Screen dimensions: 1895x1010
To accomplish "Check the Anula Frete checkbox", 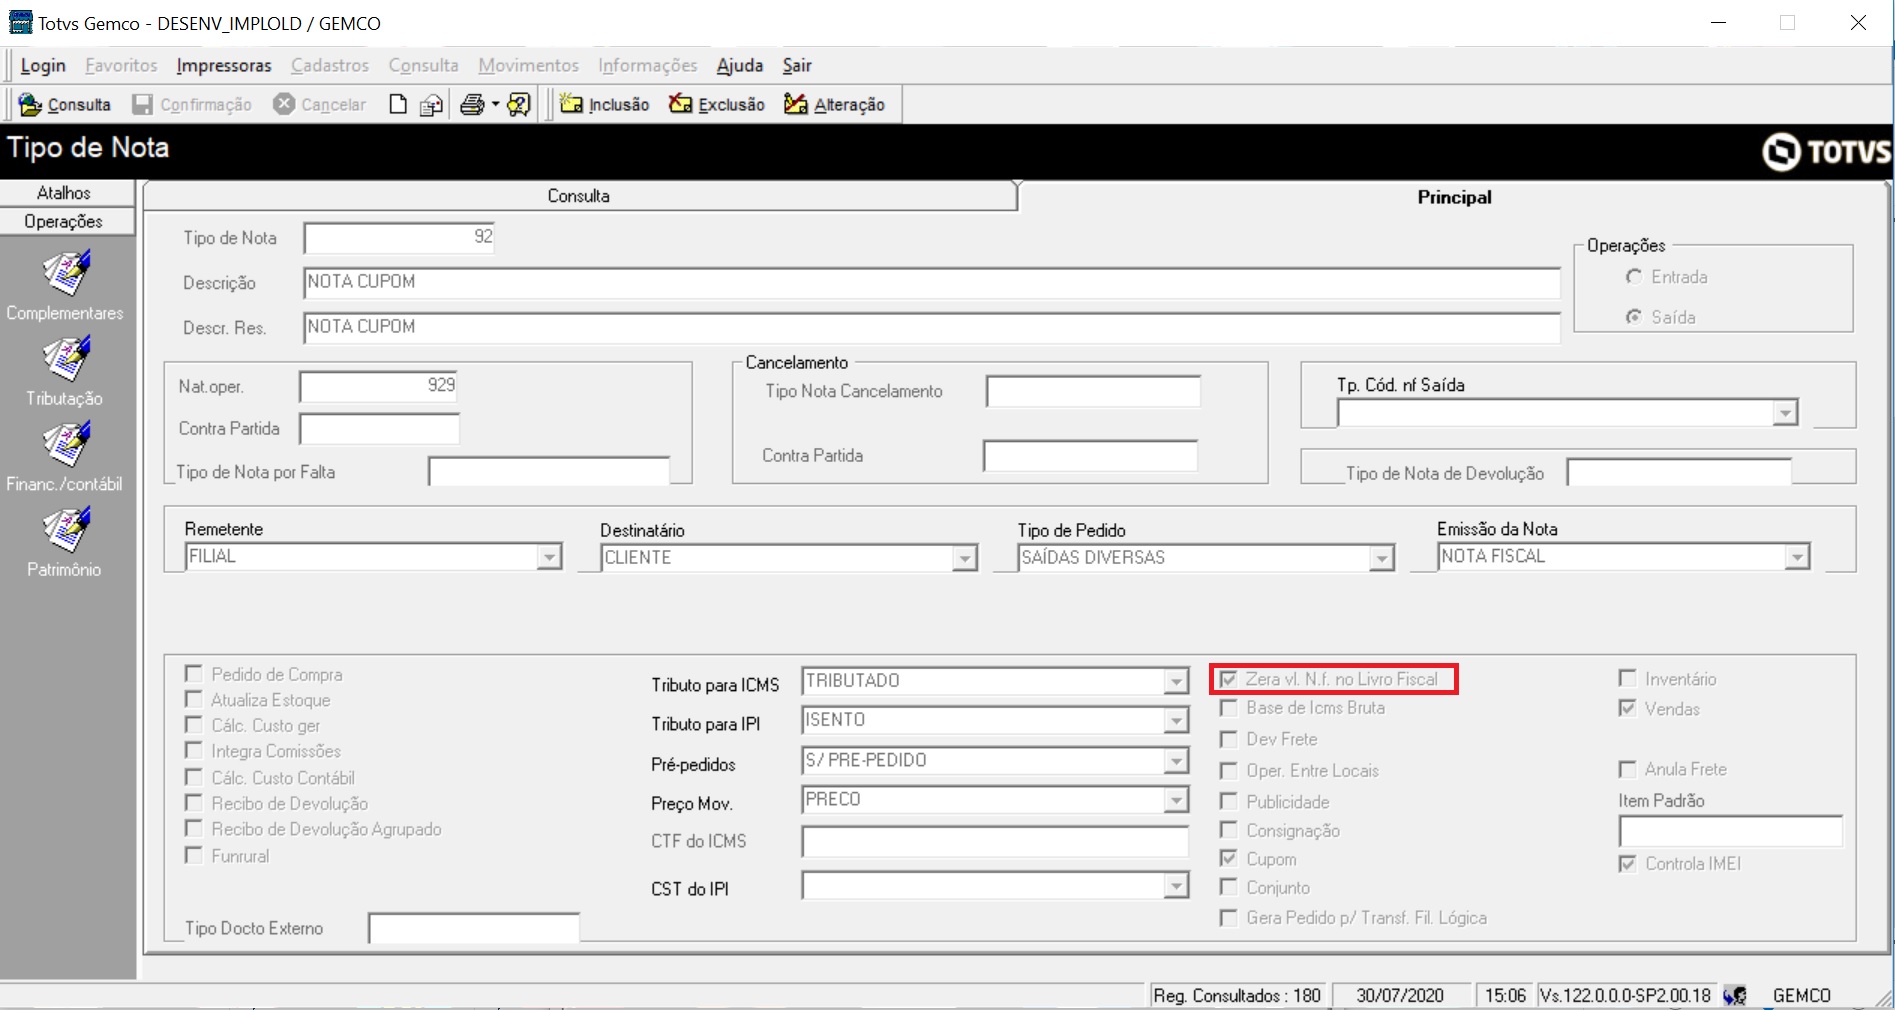I will (x=1627, y=769).
